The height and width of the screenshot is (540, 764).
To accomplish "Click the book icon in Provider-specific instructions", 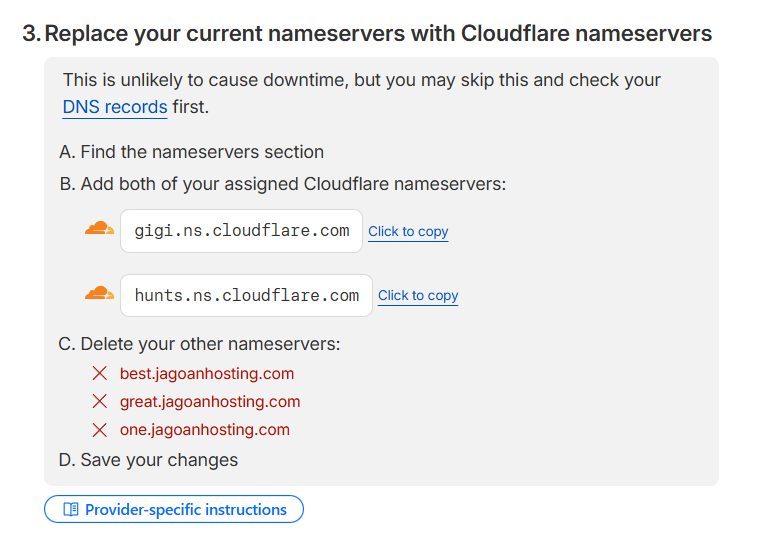I will click(71, 509).
